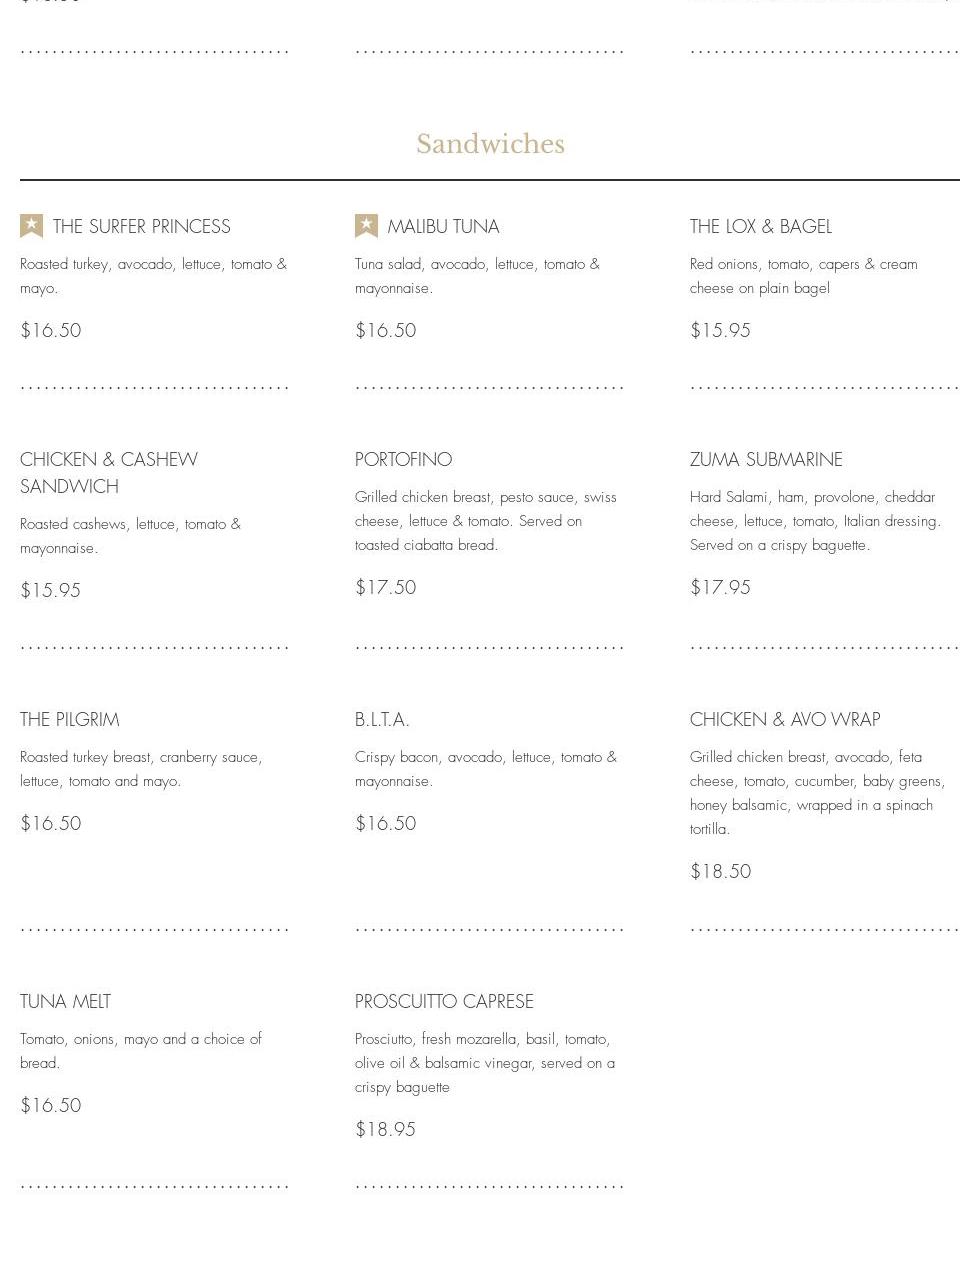Select the Zuma Submarine title
Viewport: 971px width, 1261px height.
tap(766, 460)
